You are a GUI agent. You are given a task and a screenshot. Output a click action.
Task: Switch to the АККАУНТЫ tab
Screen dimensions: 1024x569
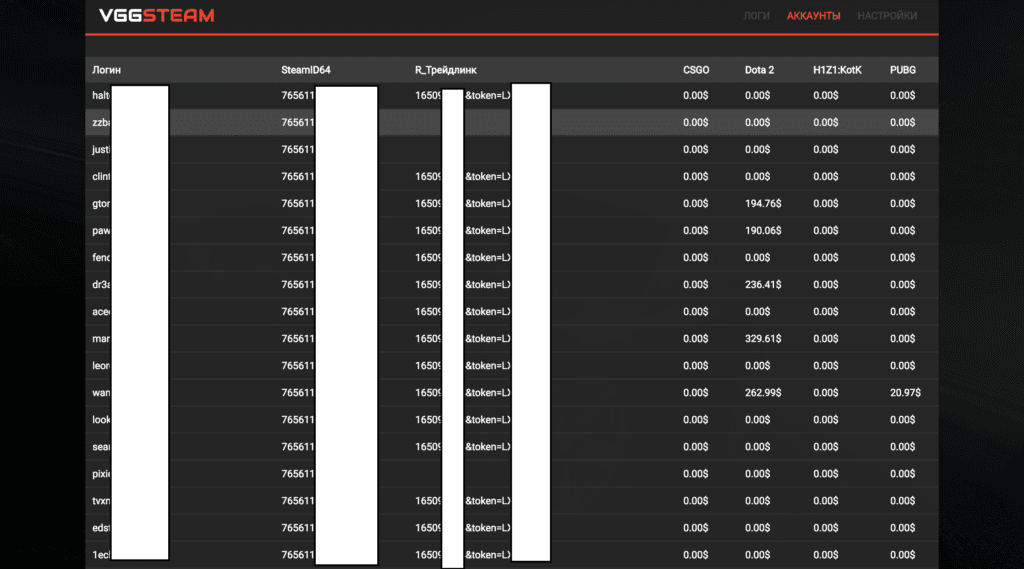coord(813,16)
